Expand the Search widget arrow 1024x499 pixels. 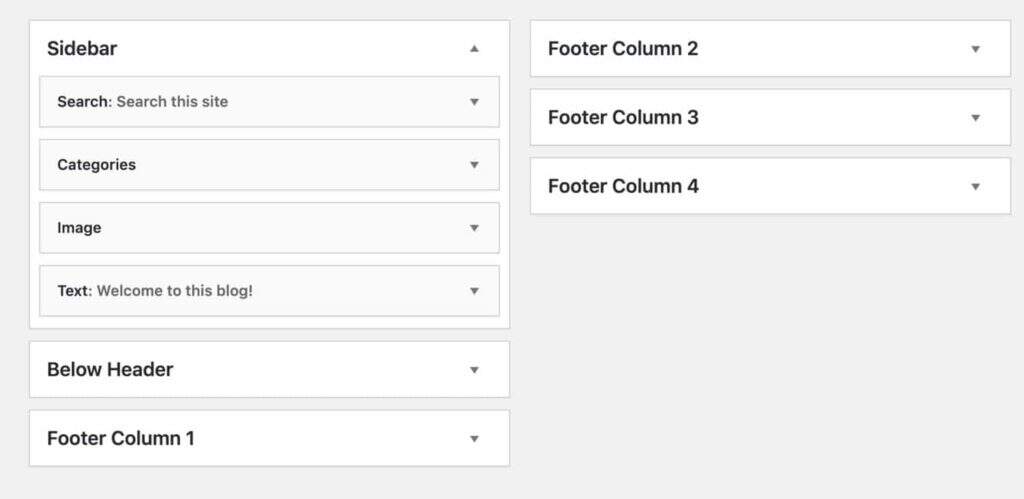(474, 101)
